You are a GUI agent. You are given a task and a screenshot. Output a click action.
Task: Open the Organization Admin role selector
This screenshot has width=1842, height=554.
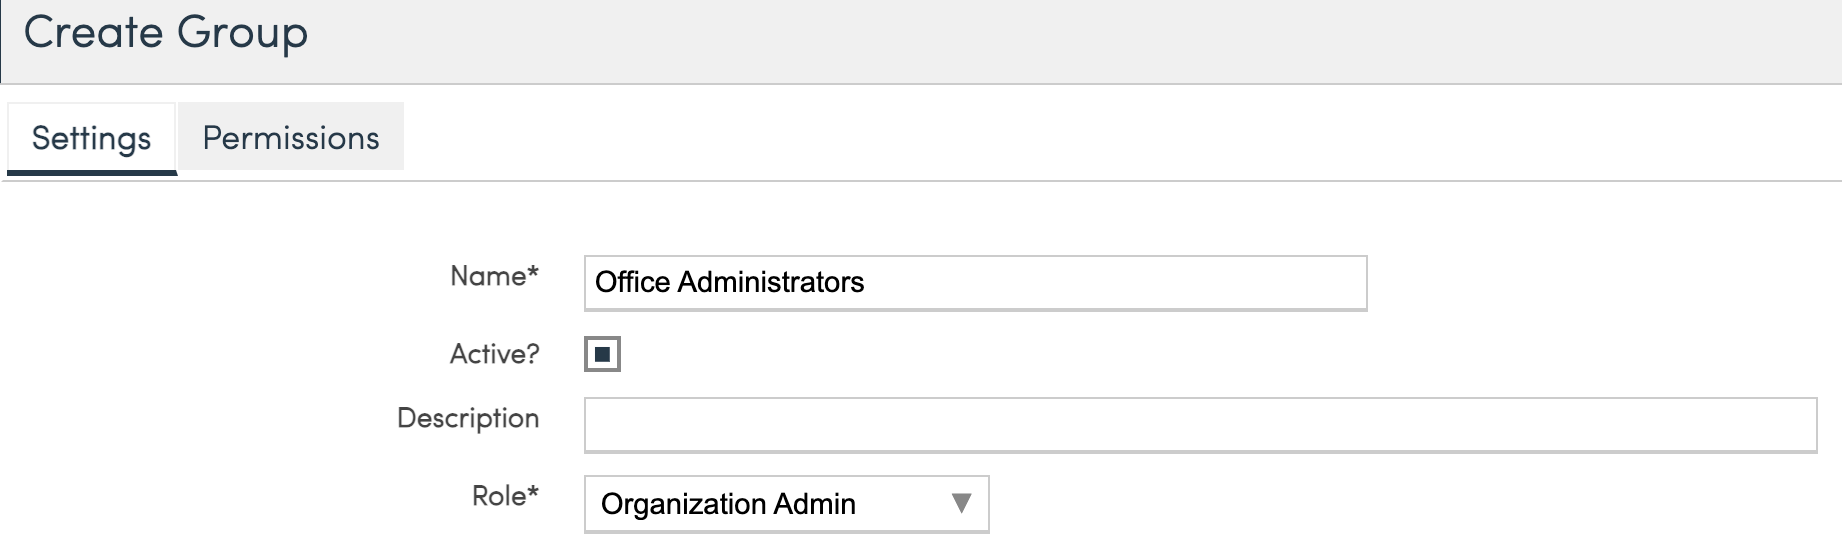(x=786, y=504)
